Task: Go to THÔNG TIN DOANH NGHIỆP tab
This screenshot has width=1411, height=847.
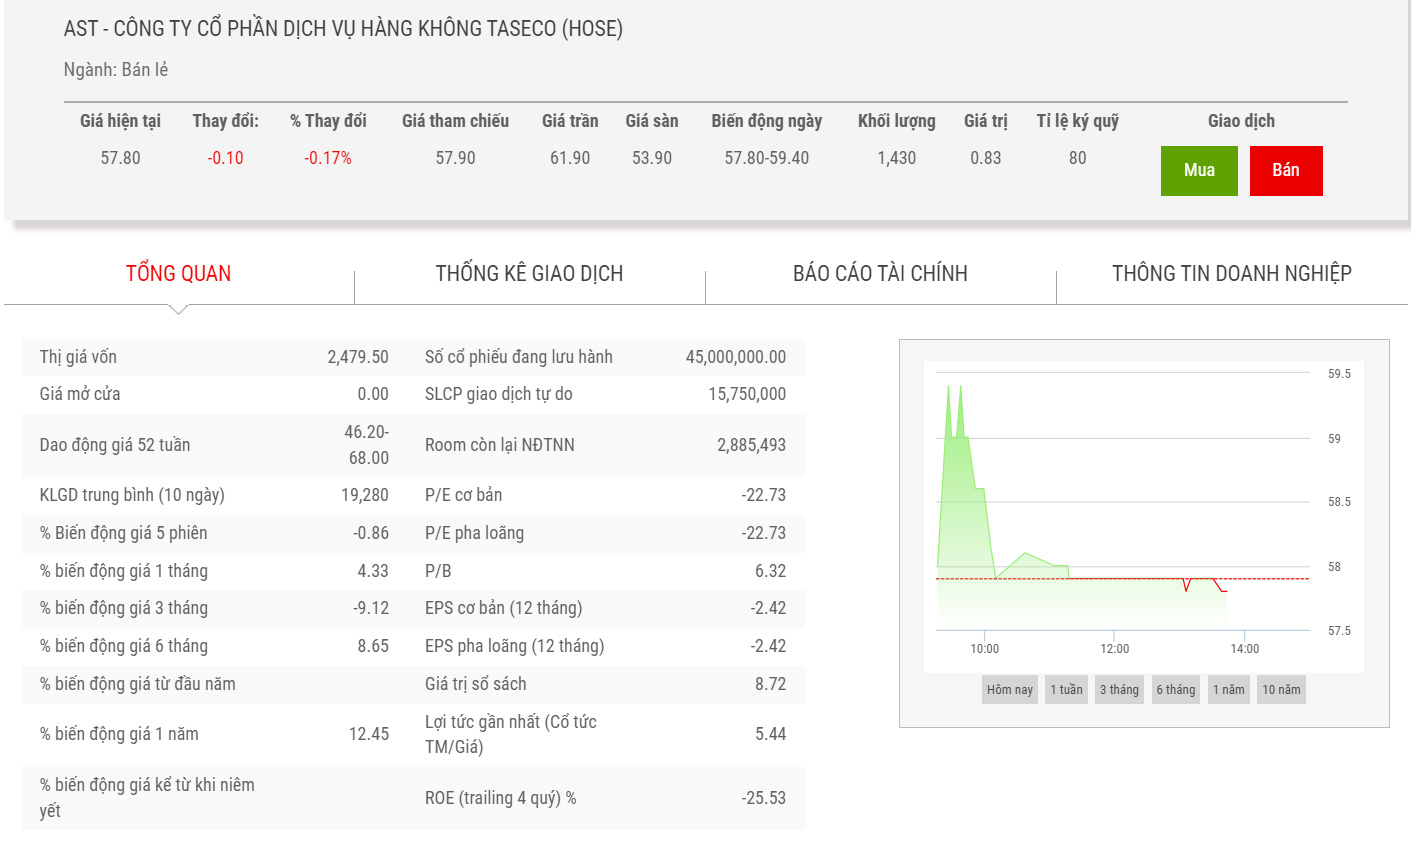Action: point(1231,274)
